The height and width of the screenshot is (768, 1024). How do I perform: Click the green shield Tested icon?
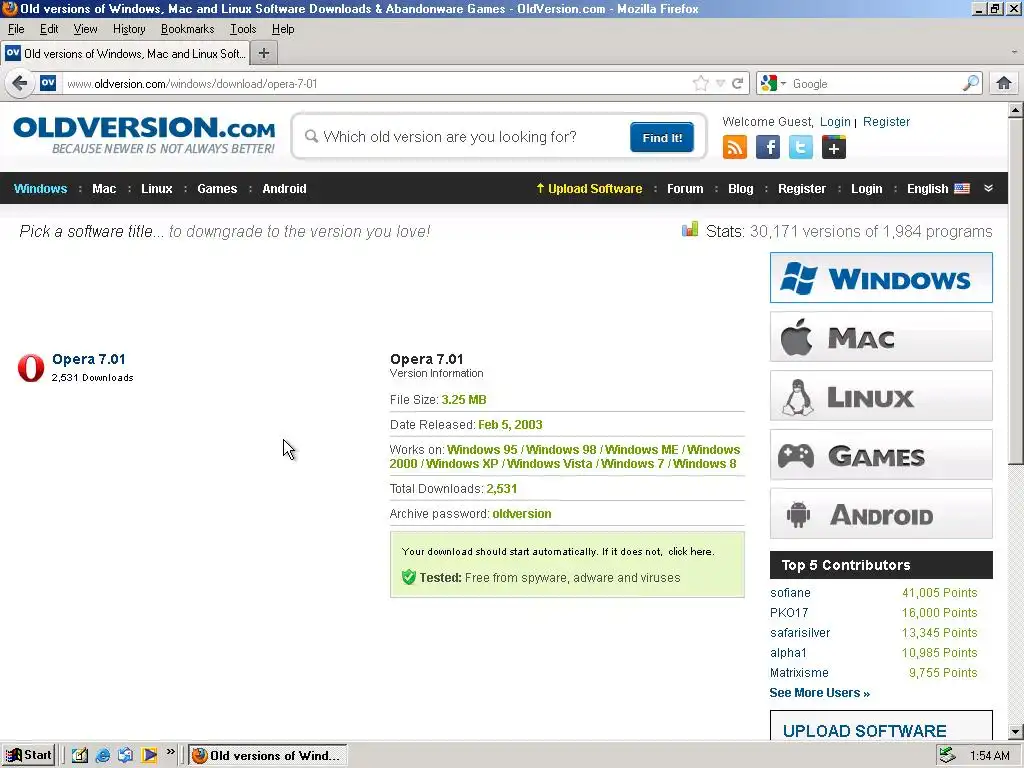pos(409,577)
